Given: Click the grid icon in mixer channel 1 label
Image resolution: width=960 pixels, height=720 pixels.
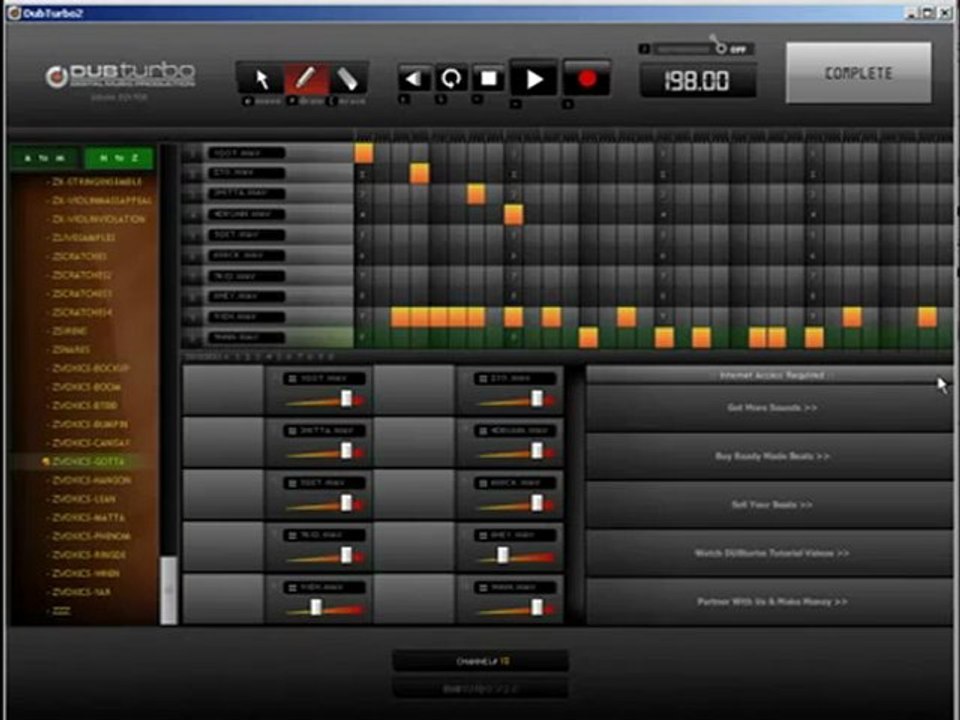Looking at the screenshot, I should pos(293,379).
